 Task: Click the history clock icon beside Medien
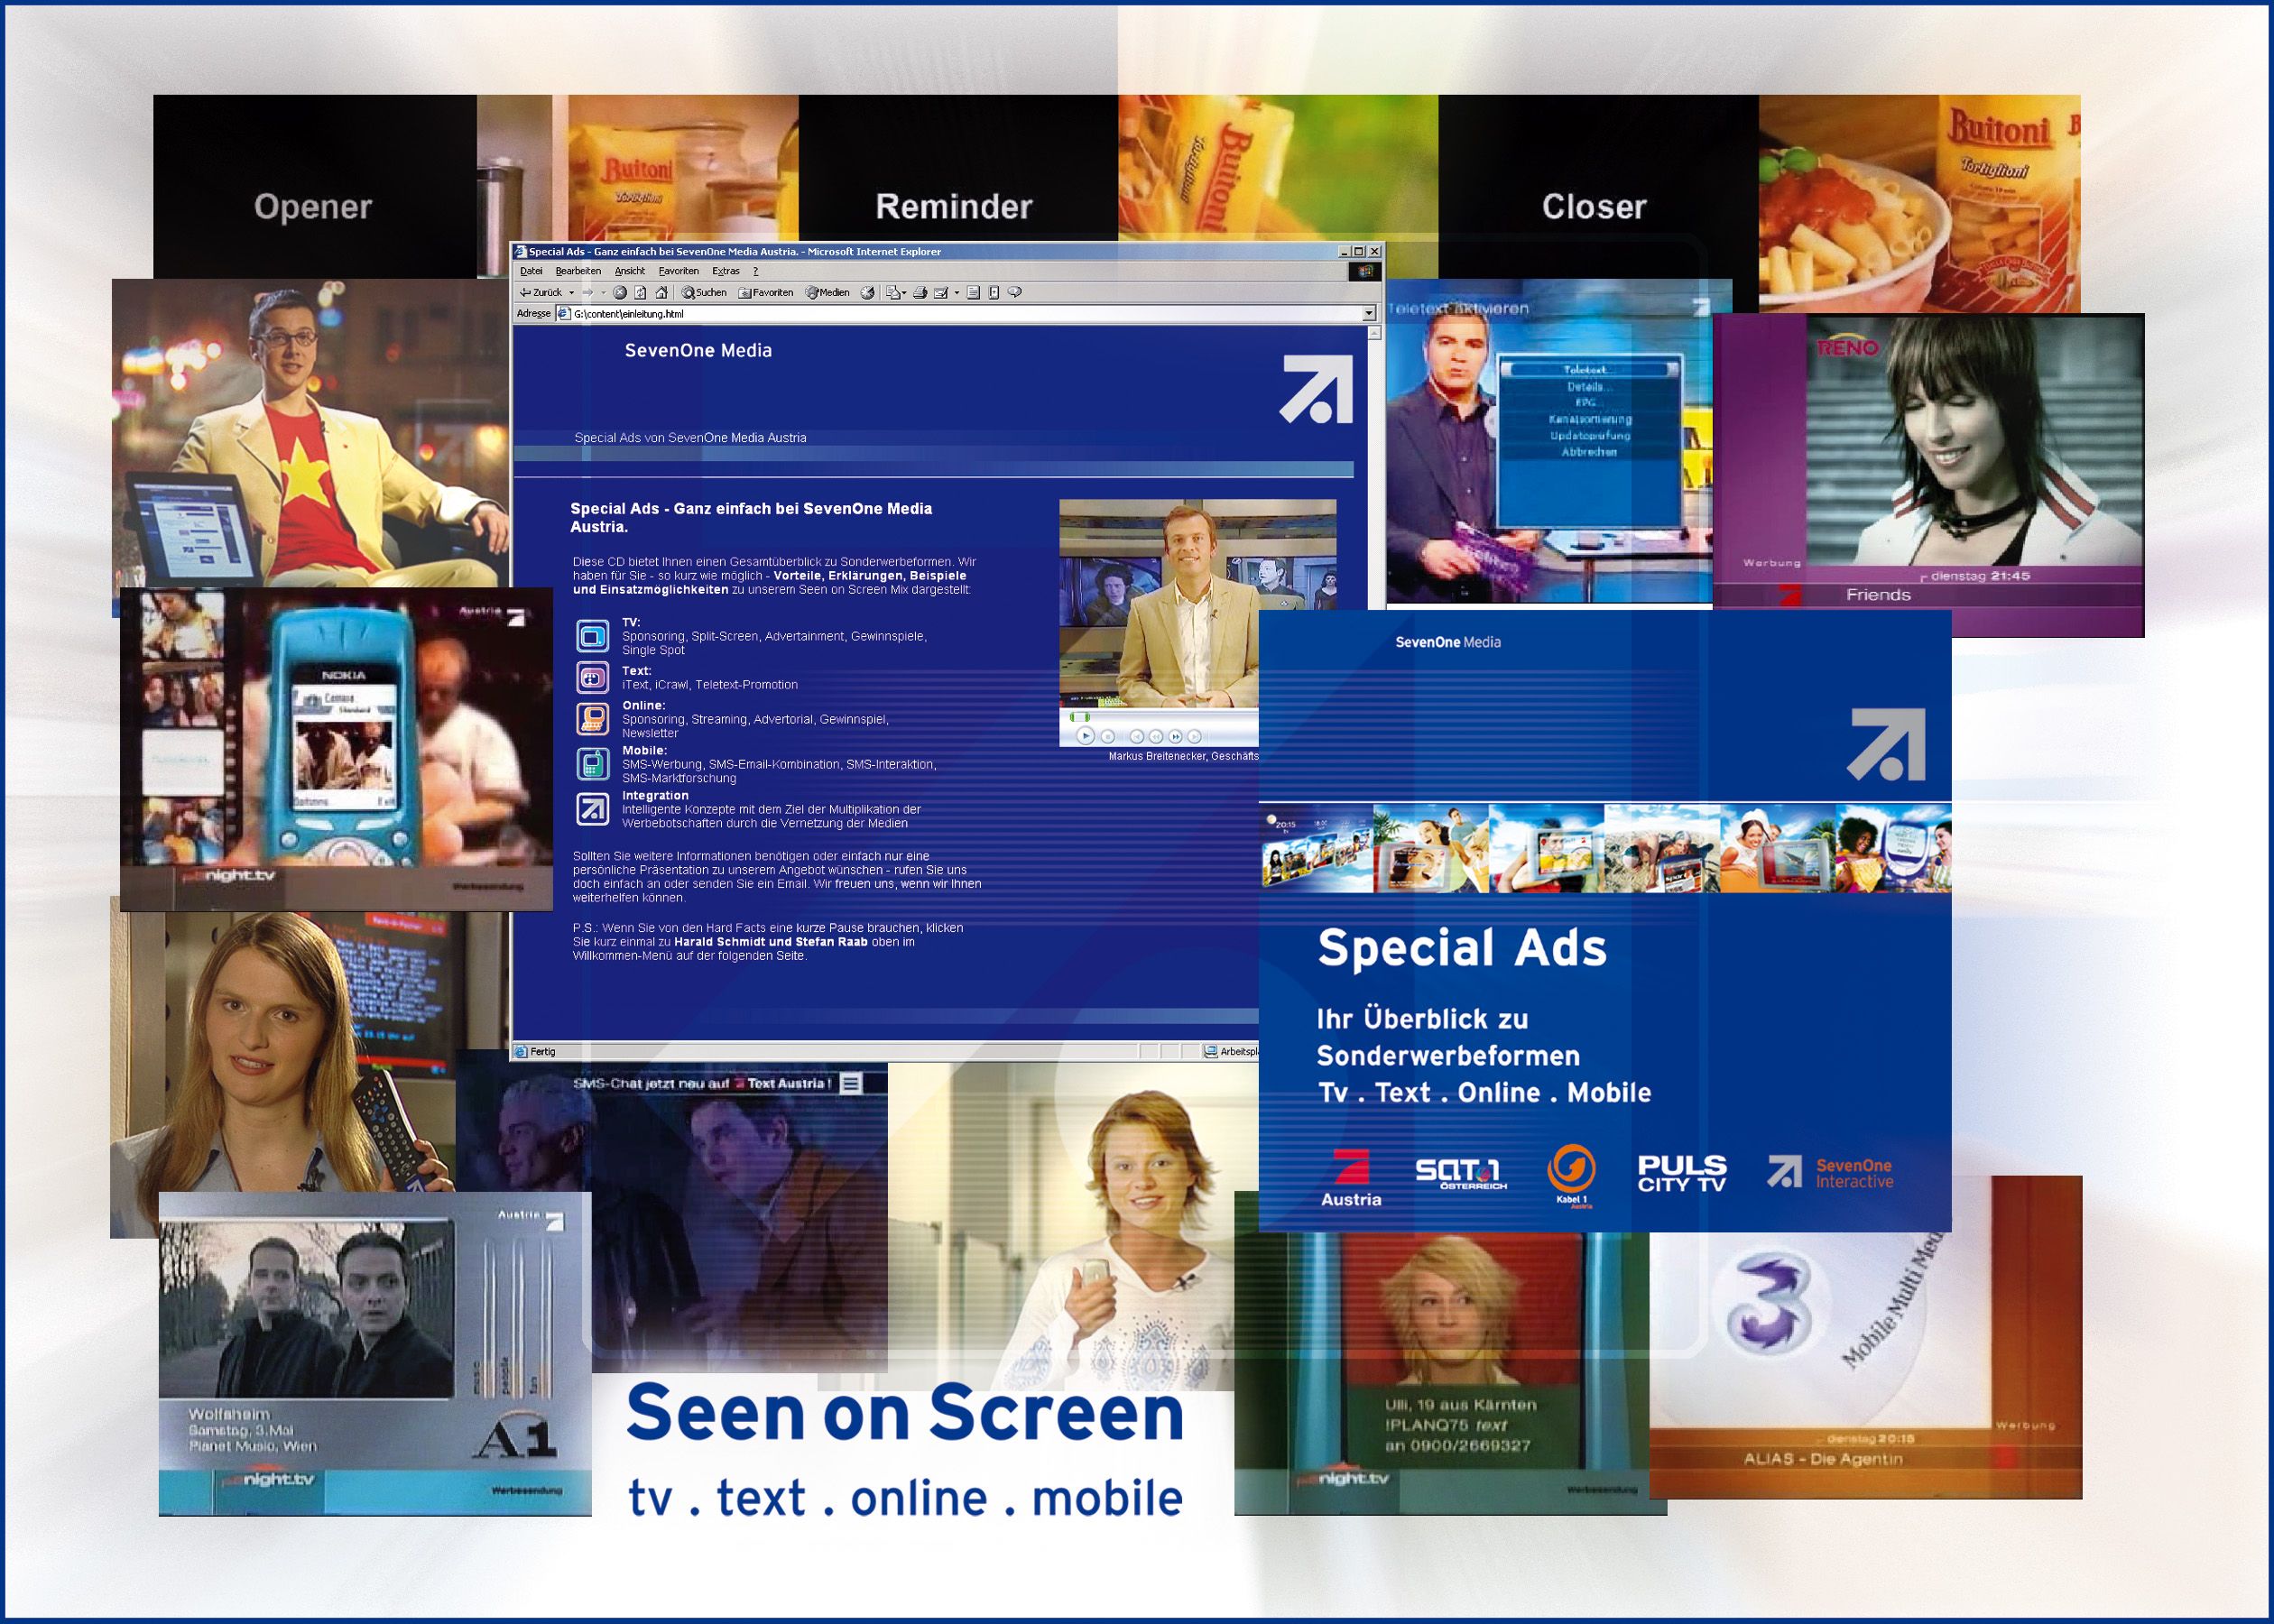point(867,292)
